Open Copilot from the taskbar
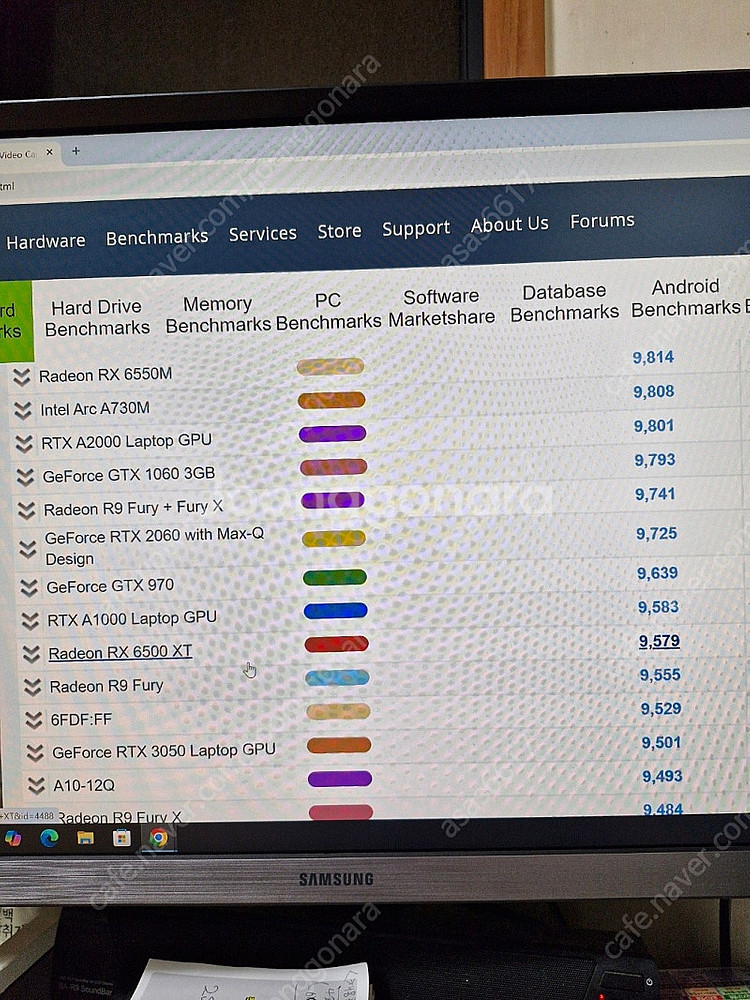The height and width of the screenshot is (1000, 750). point(13,838)
